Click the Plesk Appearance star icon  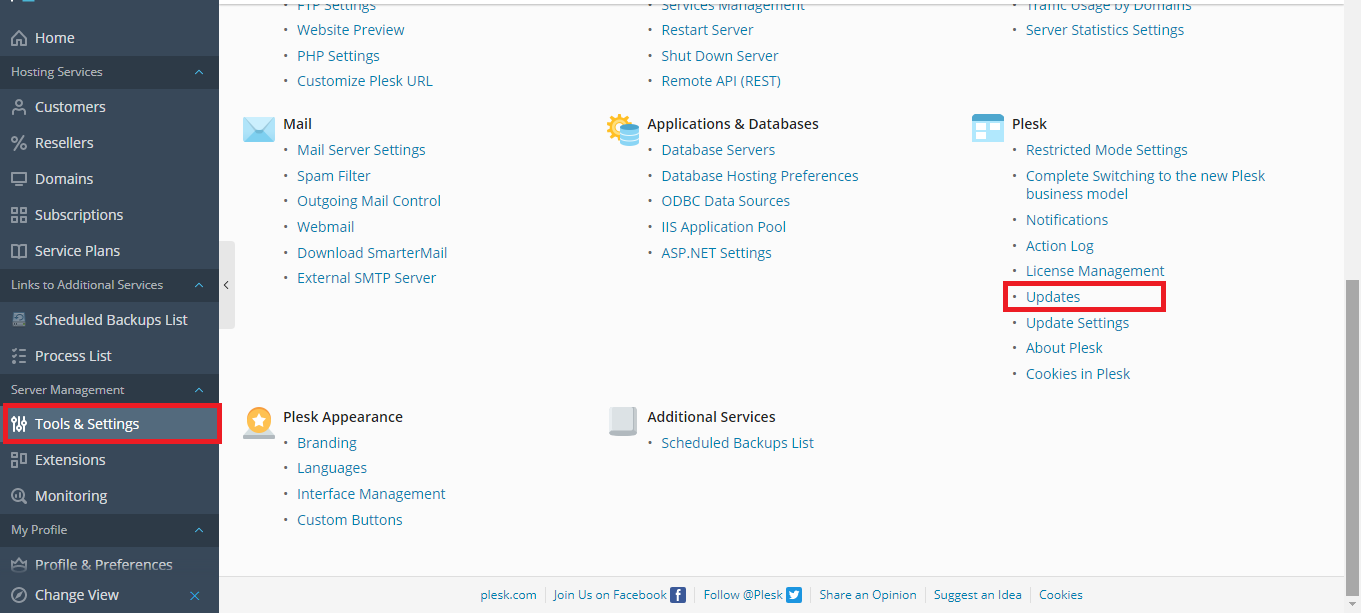click(x=259, y=422)
